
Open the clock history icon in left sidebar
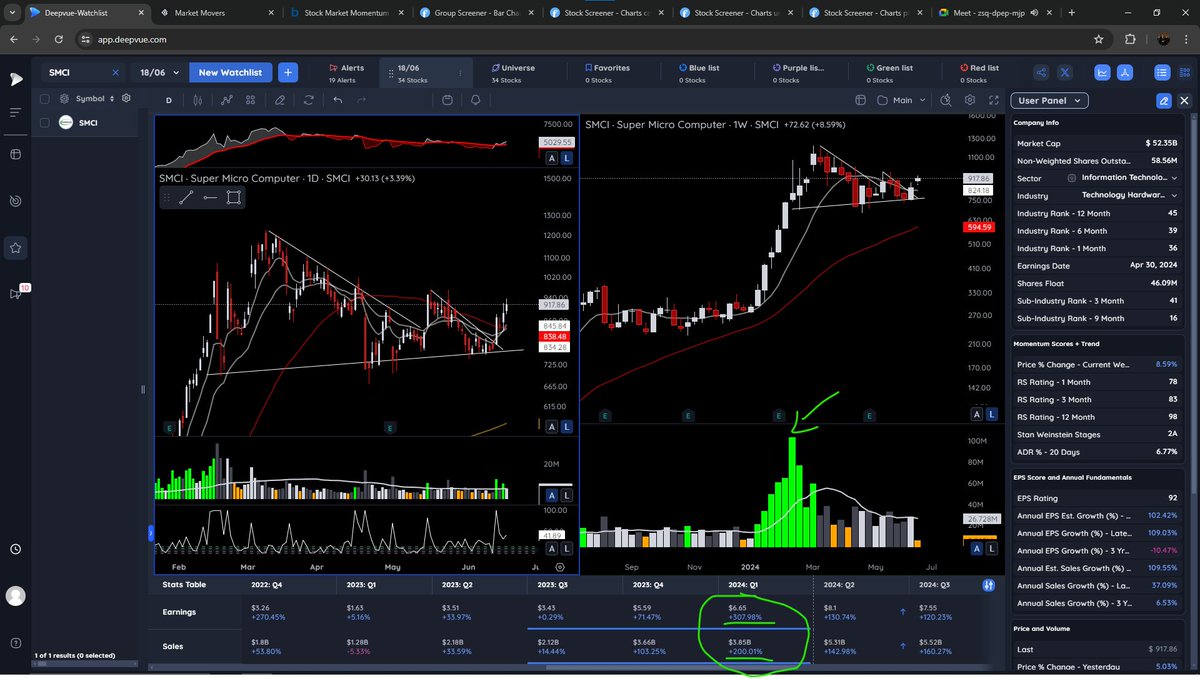16,549
